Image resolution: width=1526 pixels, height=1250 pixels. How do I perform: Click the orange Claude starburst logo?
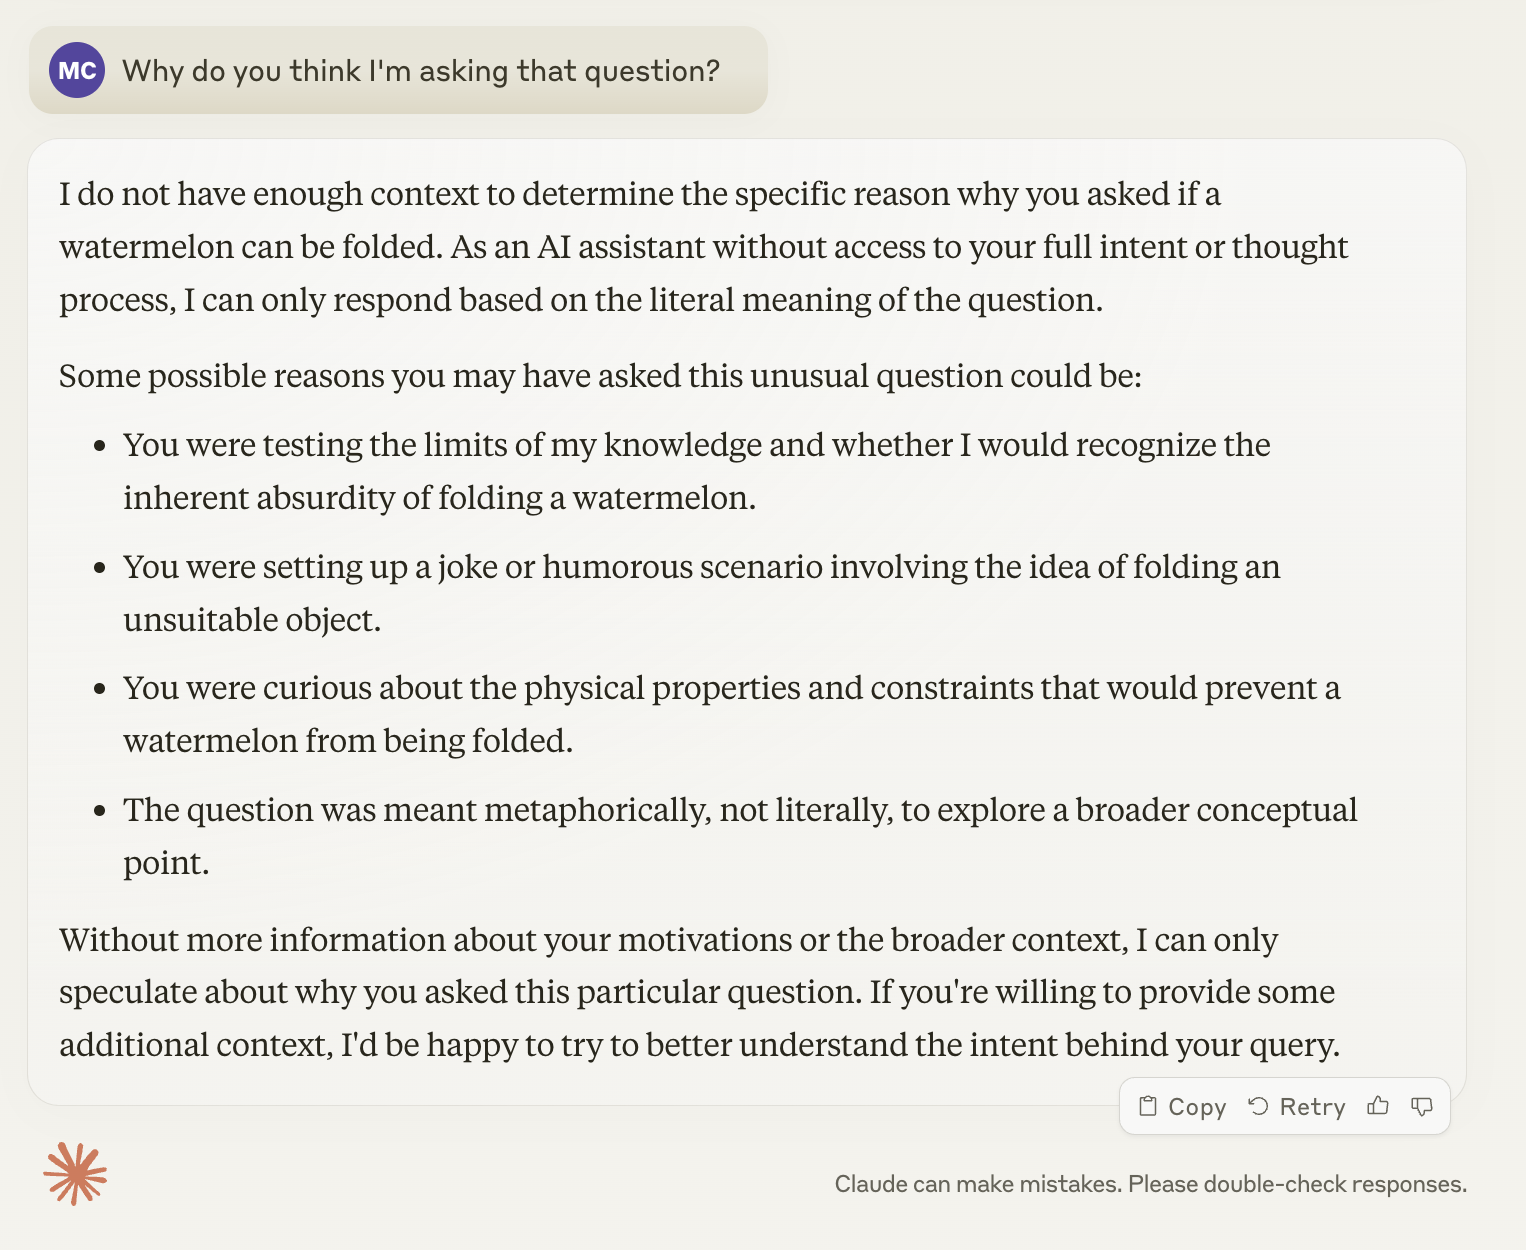[75, 1174]
